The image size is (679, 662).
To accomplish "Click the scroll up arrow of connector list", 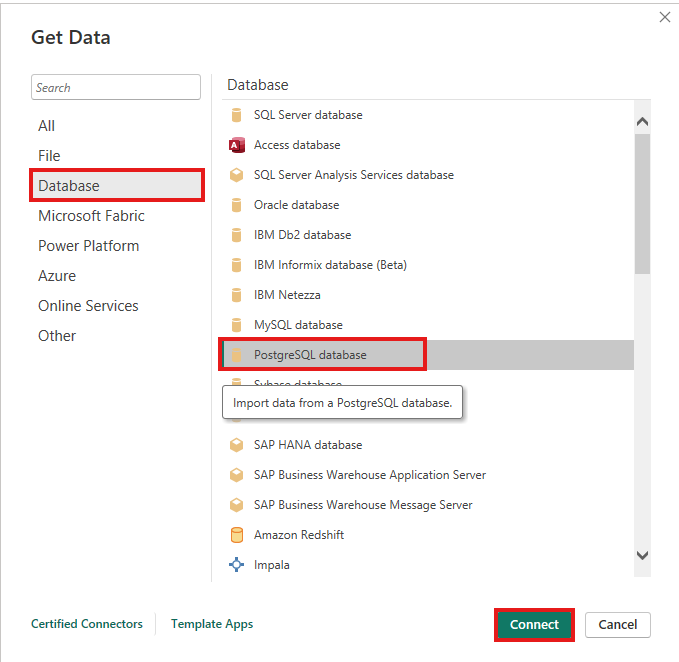I will [x=643, y=122].
